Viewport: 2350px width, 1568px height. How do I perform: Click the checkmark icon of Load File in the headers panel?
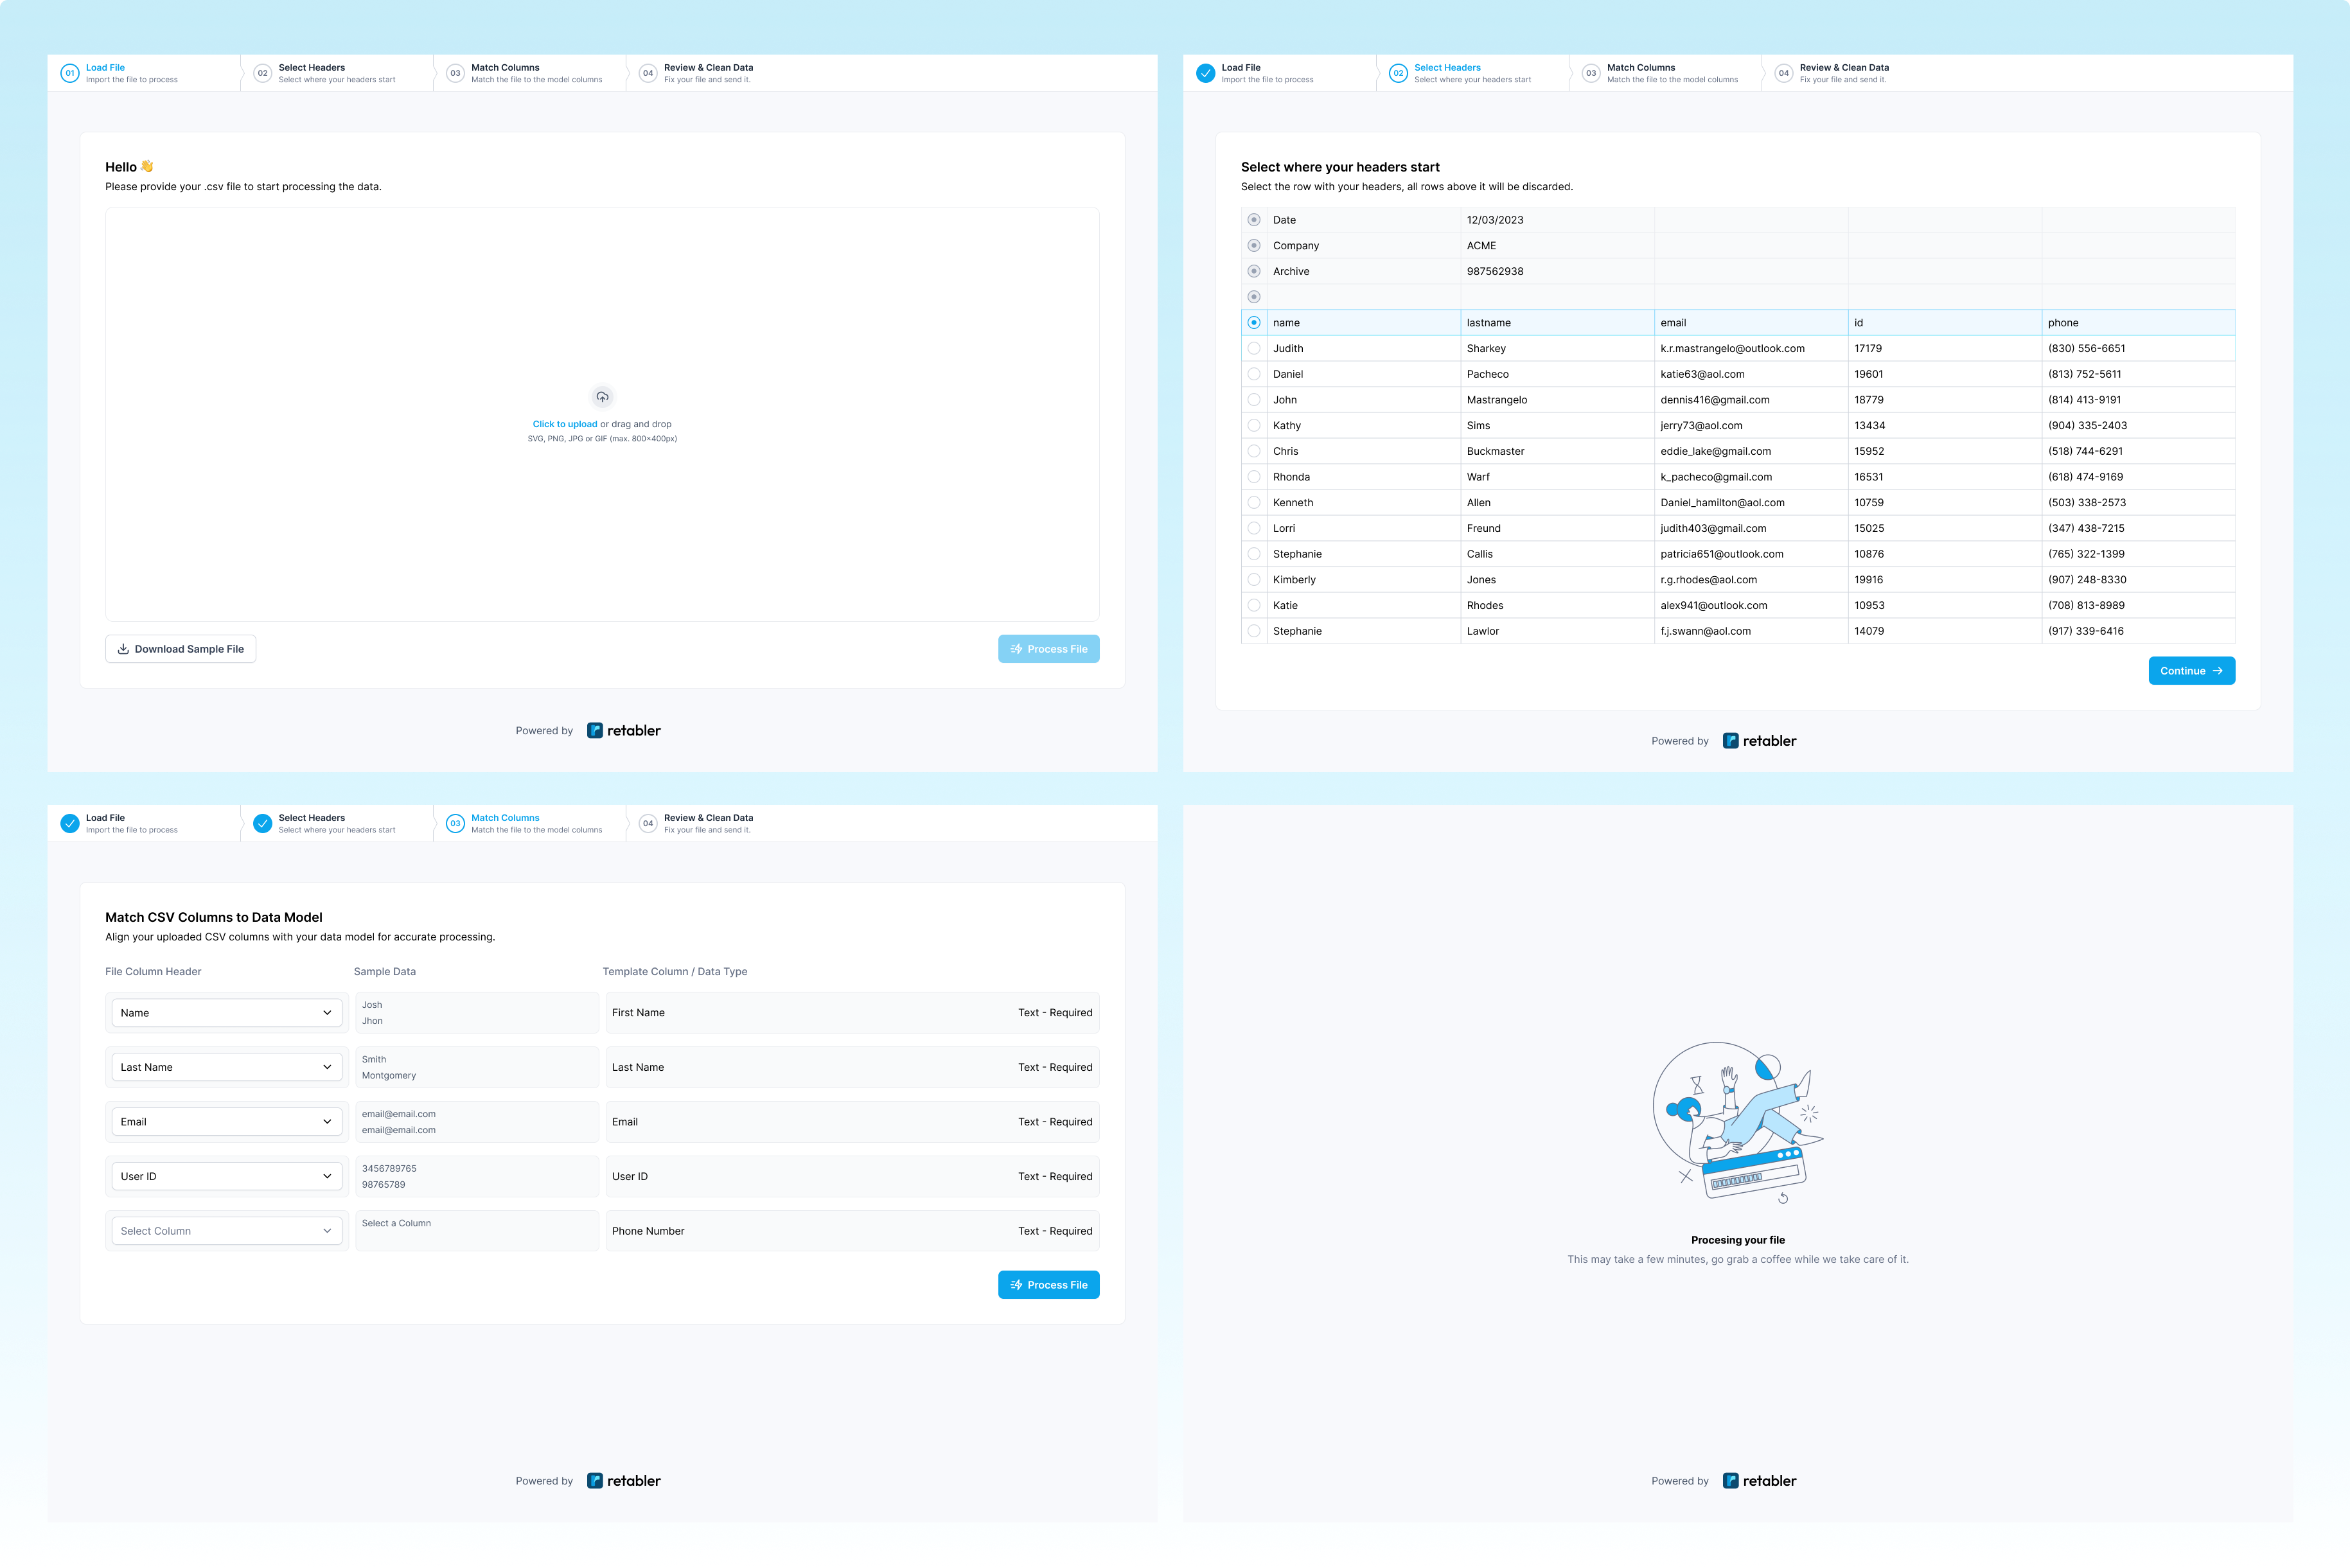(1205, 73)
